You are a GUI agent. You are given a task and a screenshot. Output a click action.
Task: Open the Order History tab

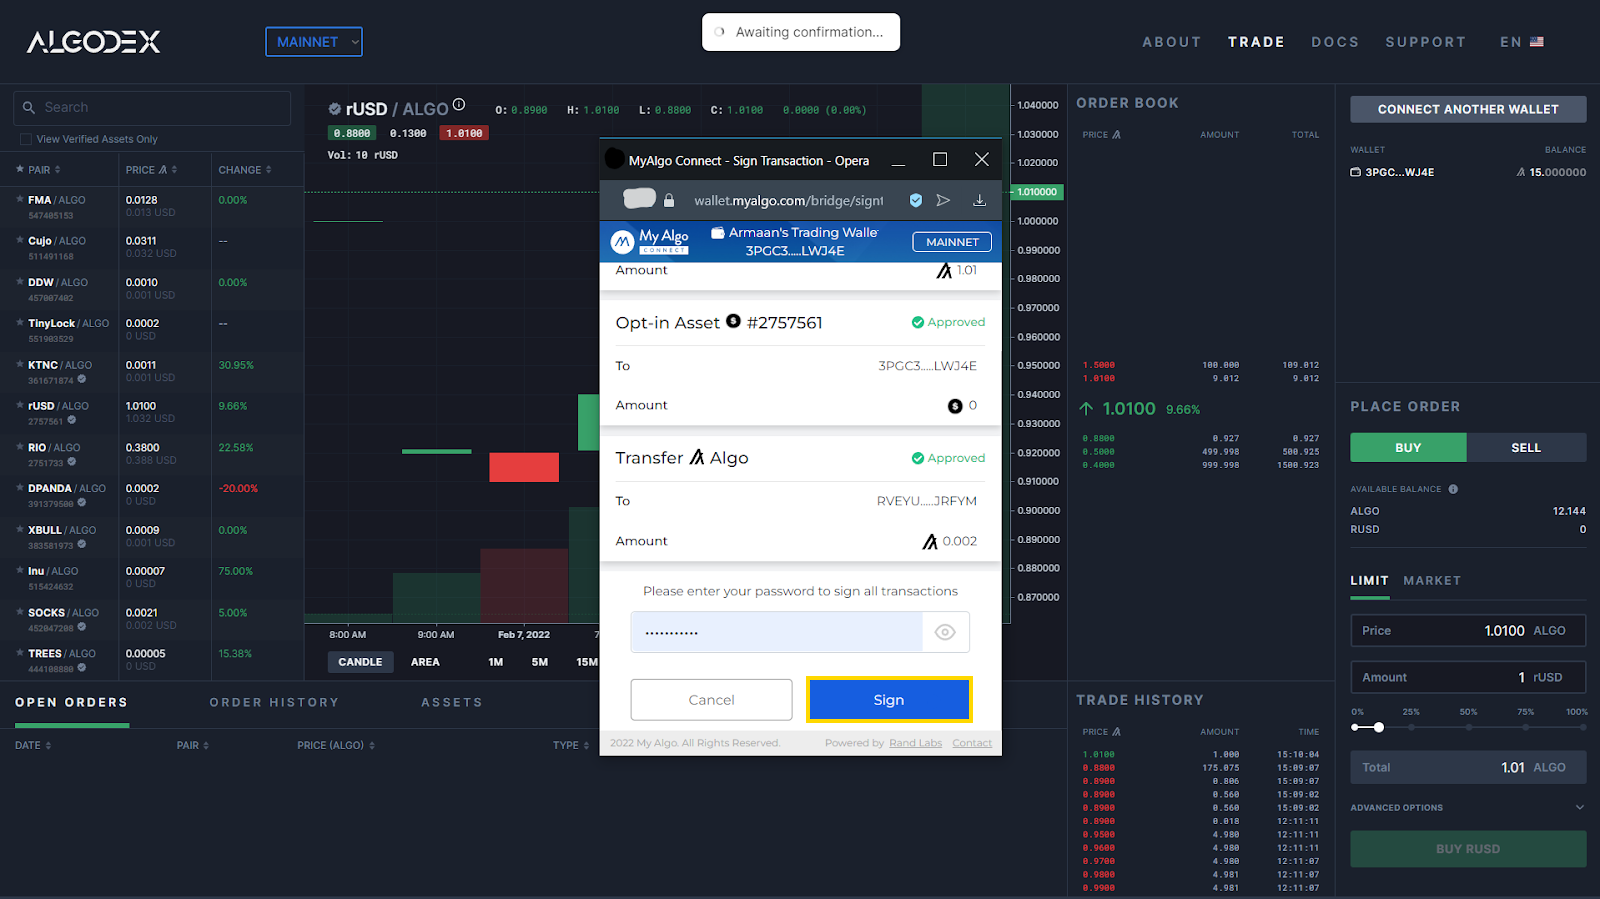coord(274,703)
